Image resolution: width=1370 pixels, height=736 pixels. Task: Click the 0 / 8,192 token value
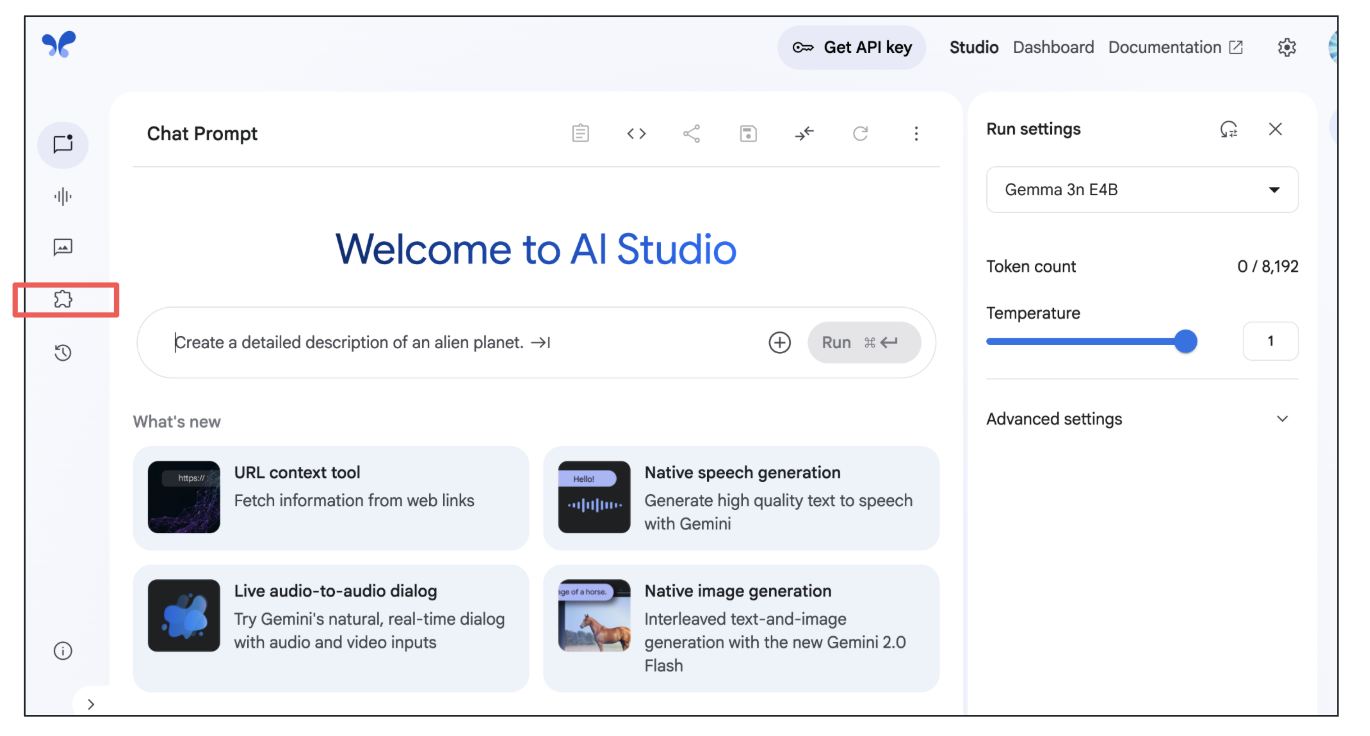pyautogui.click(x=1268, y=266)
